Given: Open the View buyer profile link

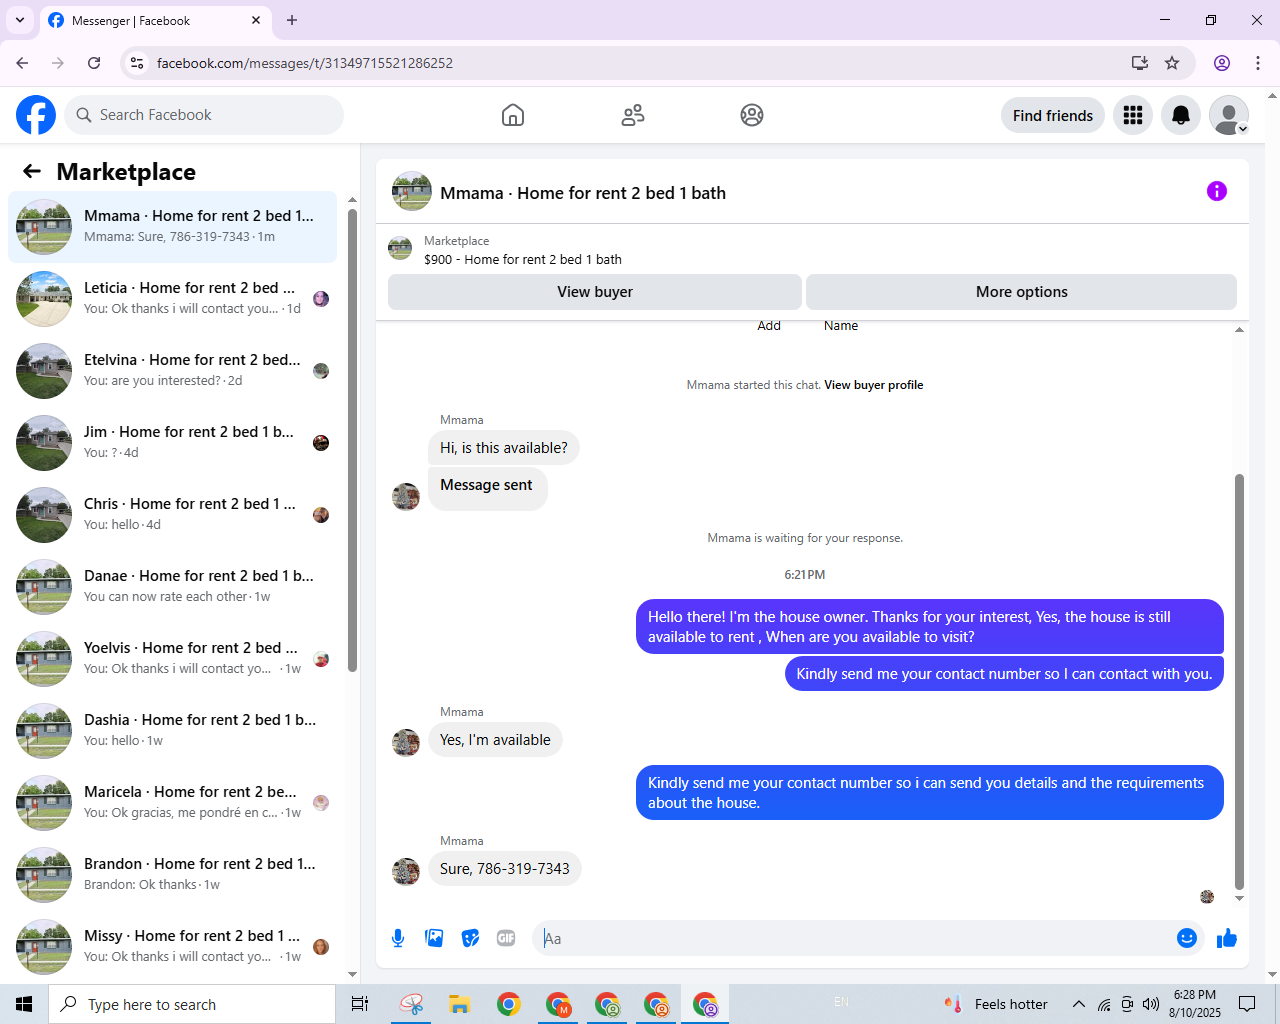Looking at the screenshot, I should point(873,385).
